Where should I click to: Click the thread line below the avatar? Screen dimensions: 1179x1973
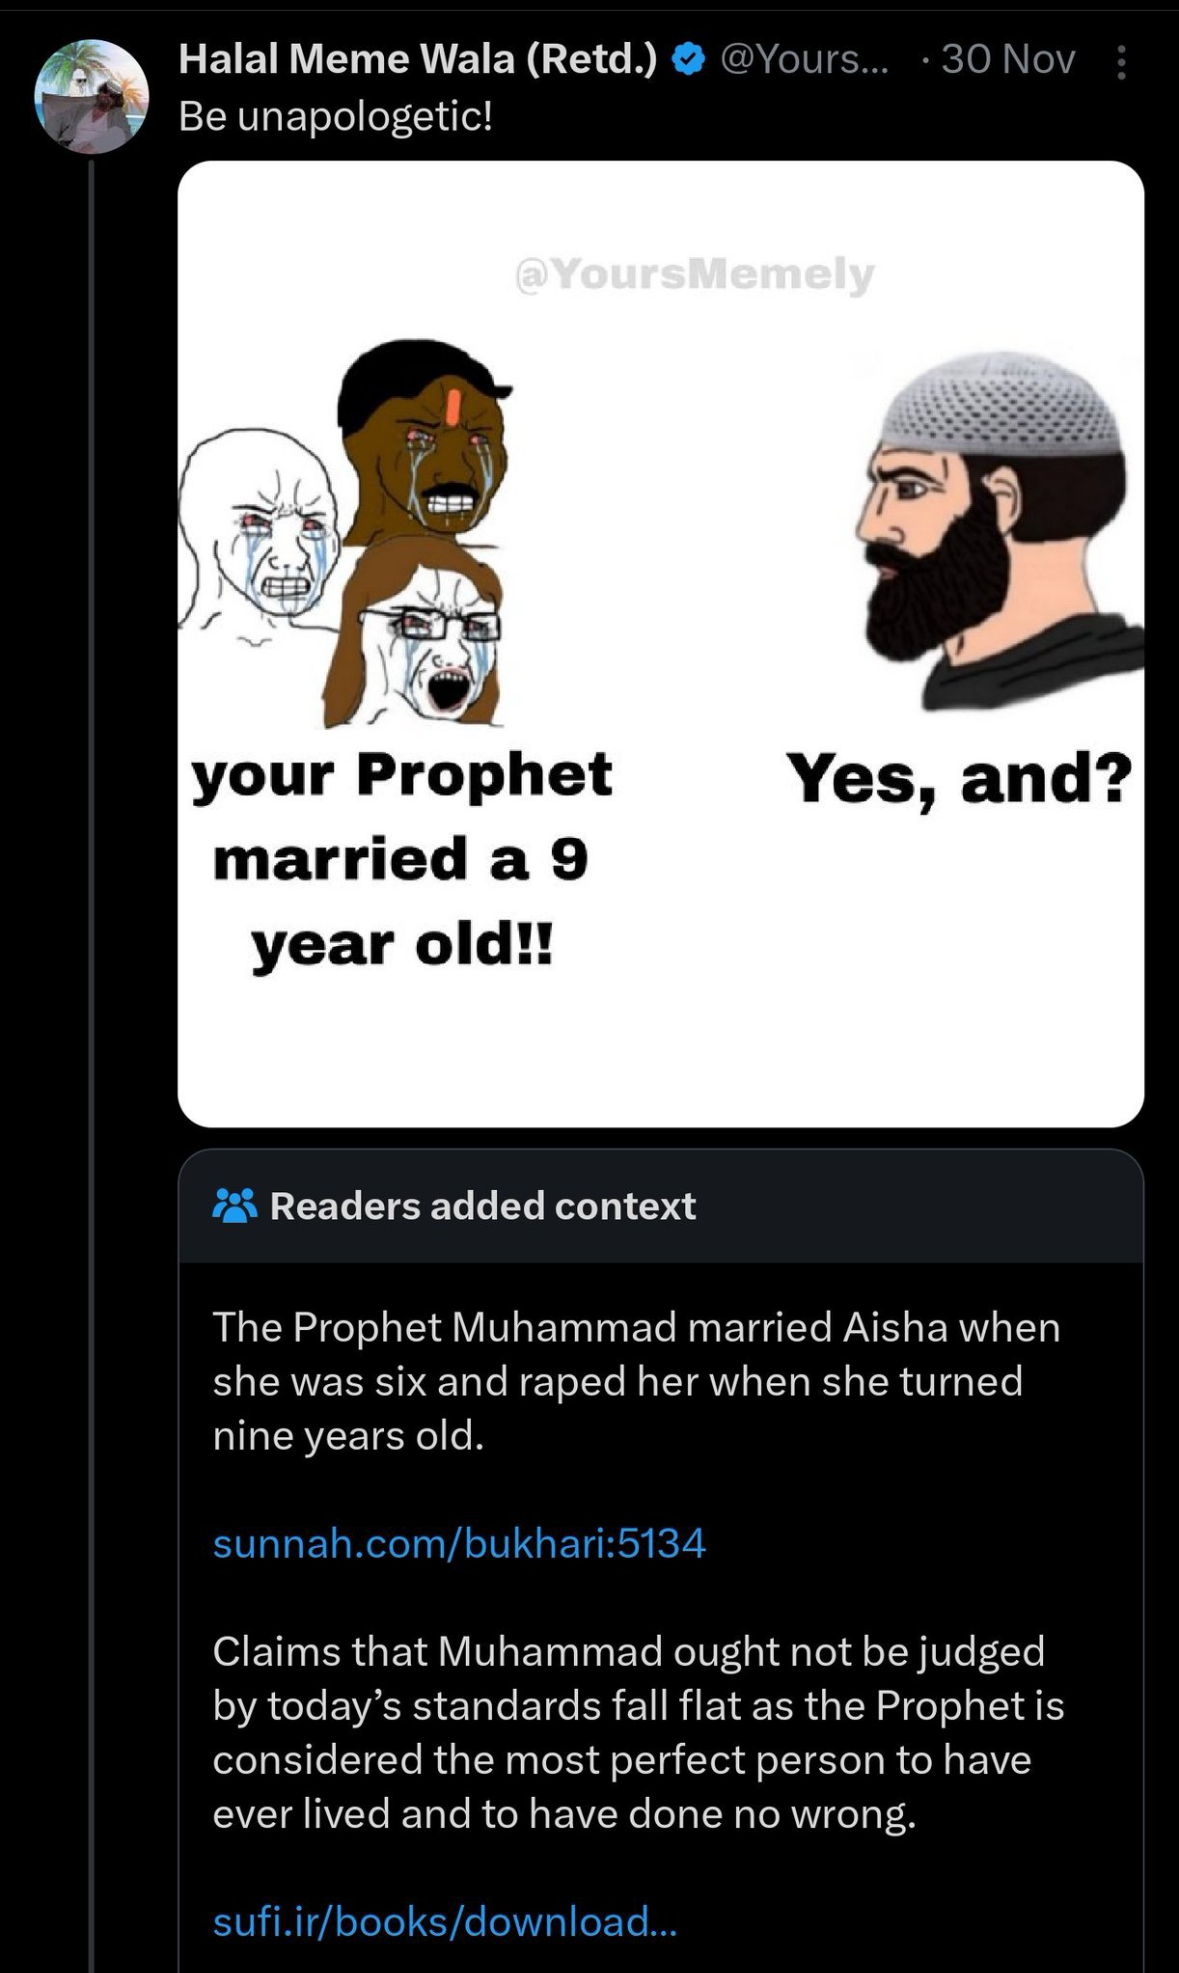(x=91, y=1000)
